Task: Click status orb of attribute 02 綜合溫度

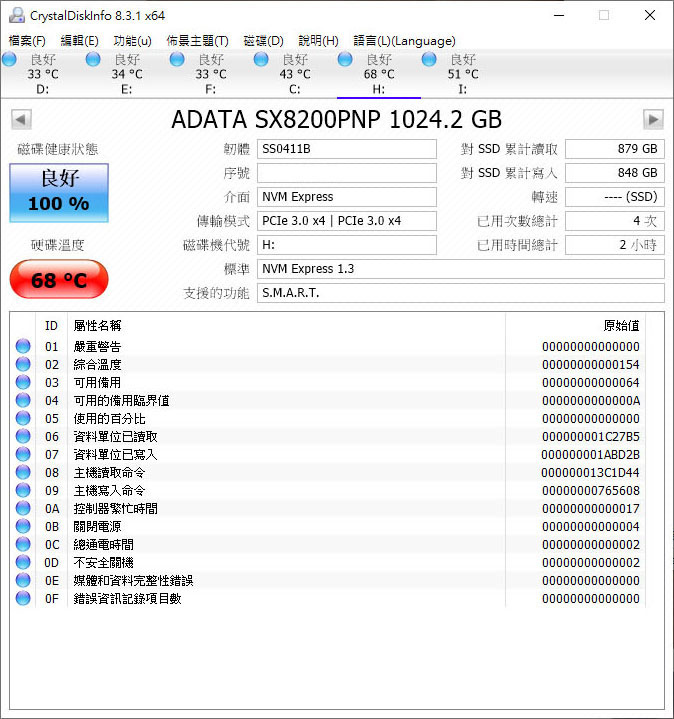Action: tap(23, 364)
